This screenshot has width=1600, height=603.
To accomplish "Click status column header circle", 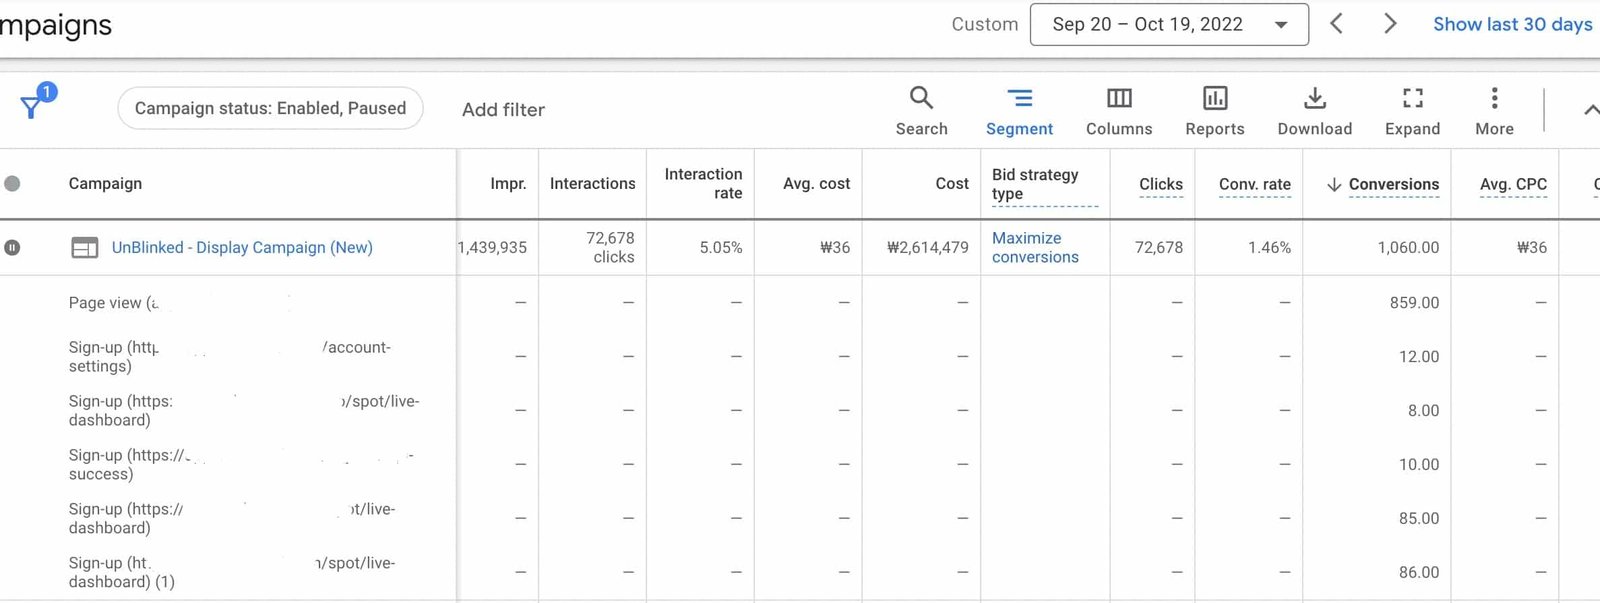I will 12,183.
